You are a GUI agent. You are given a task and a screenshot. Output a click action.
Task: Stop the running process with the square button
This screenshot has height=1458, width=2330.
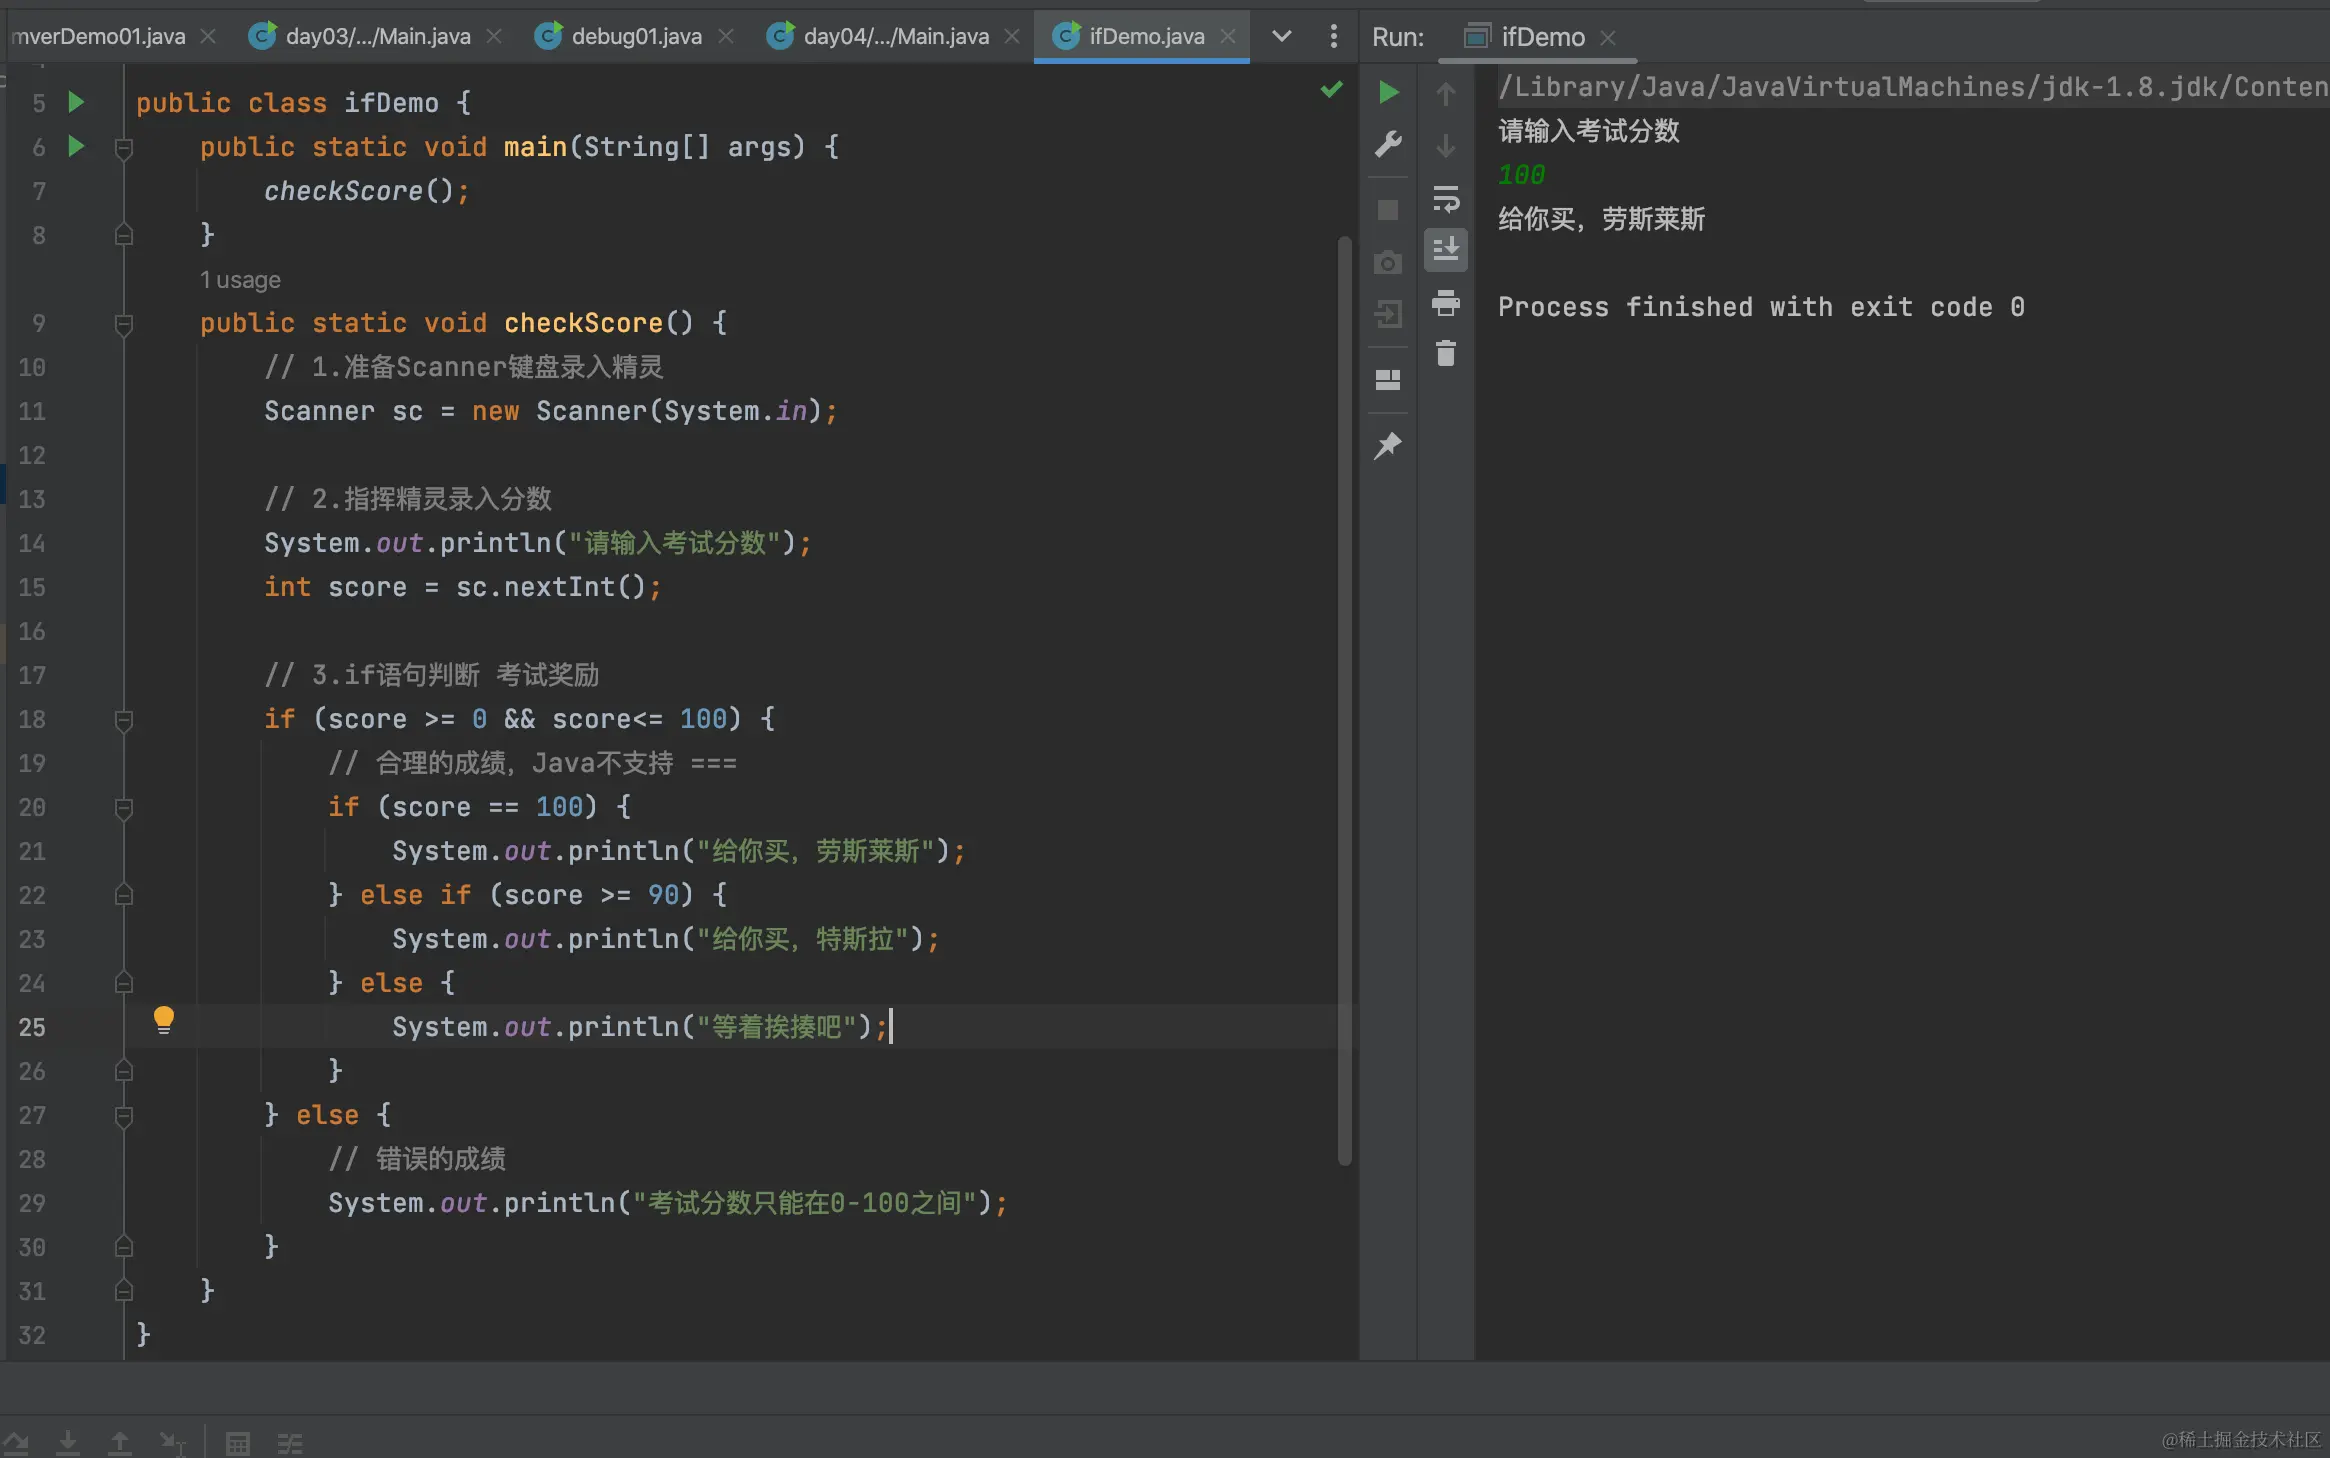click(x=1388, y=210)
